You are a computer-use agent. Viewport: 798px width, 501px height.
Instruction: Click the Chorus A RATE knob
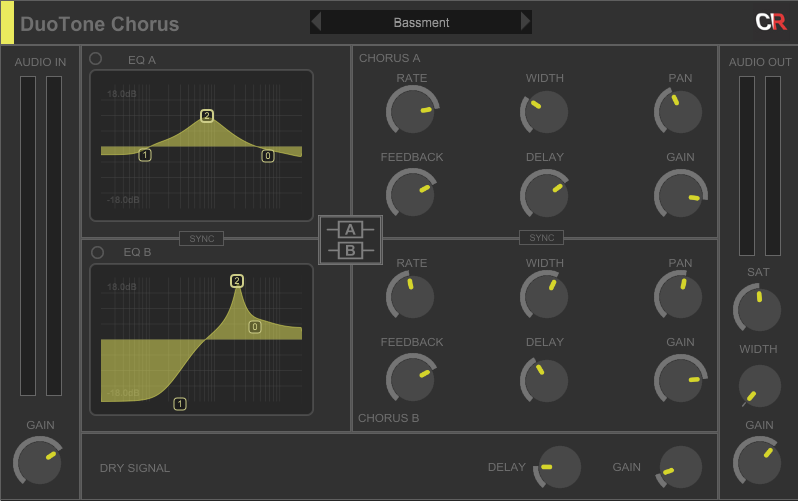(x=411, y=110)
